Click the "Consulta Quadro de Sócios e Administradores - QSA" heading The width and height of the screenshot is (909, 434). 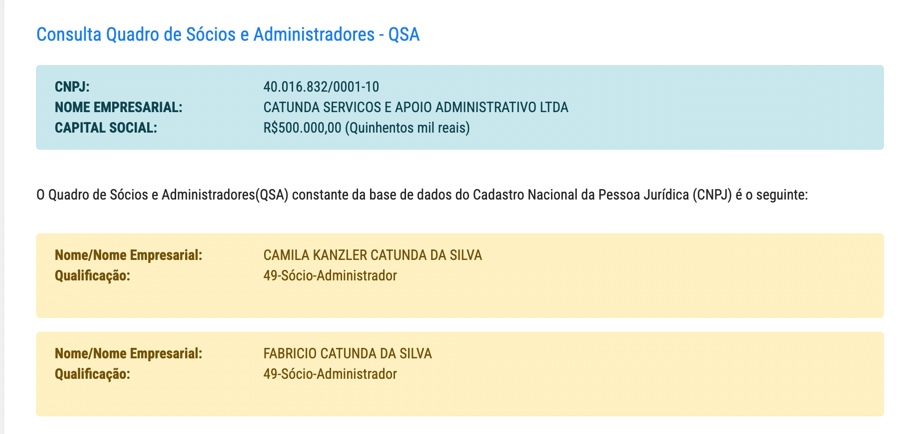click(x=228, y=34)
